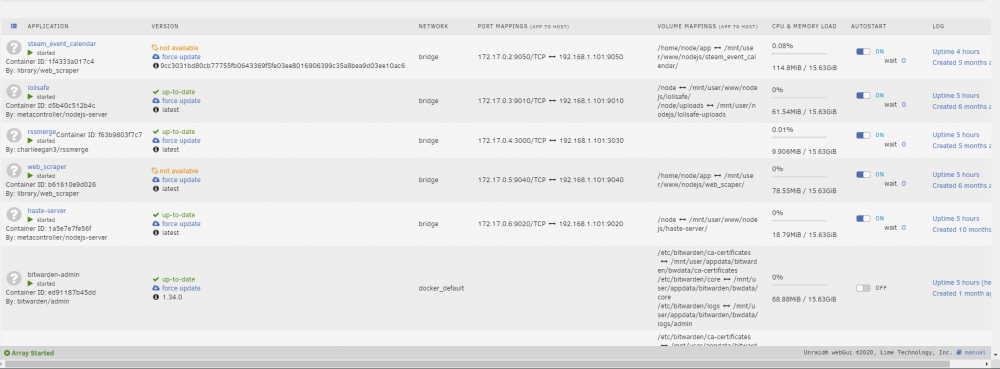Viewport: 1000px width, 369px height.
Task: Click force update for haste-server
Action: 181,224
